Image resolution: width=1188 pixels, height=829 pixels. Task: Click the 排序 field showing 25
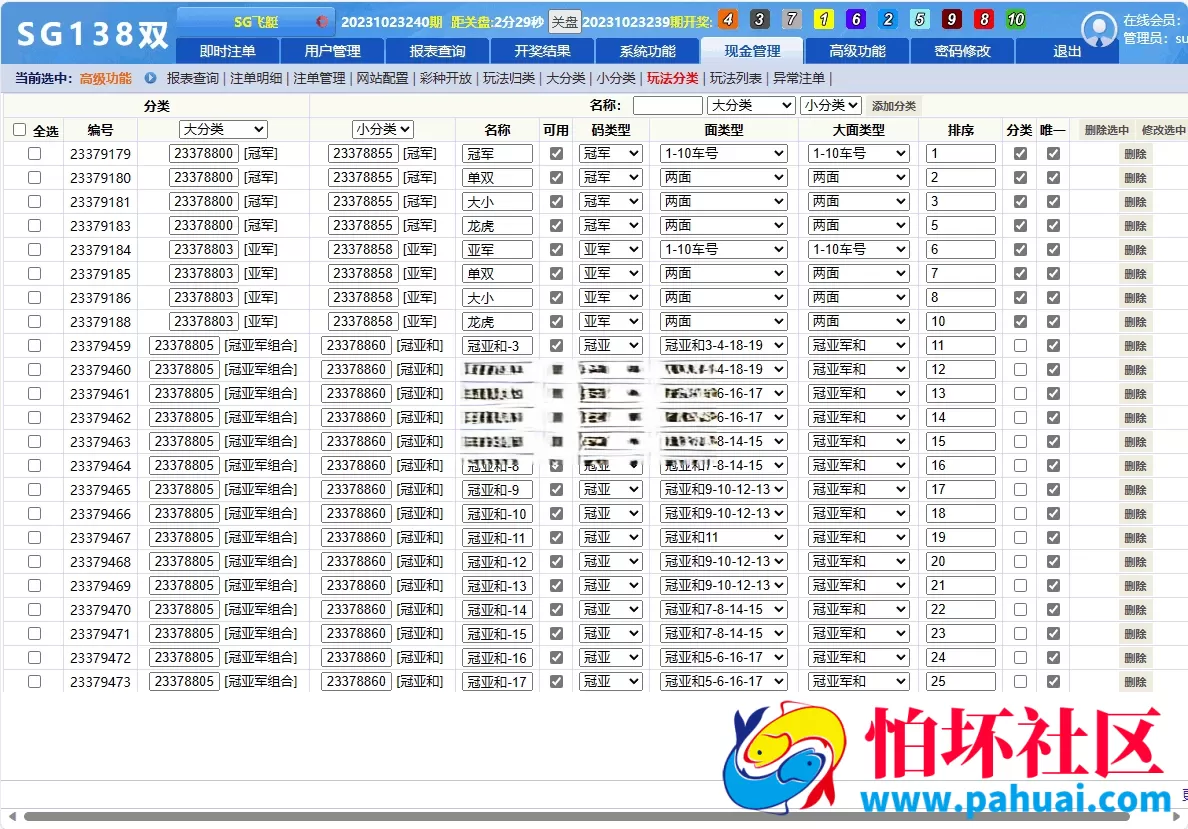pyautogui.click(x=960, y=681)
